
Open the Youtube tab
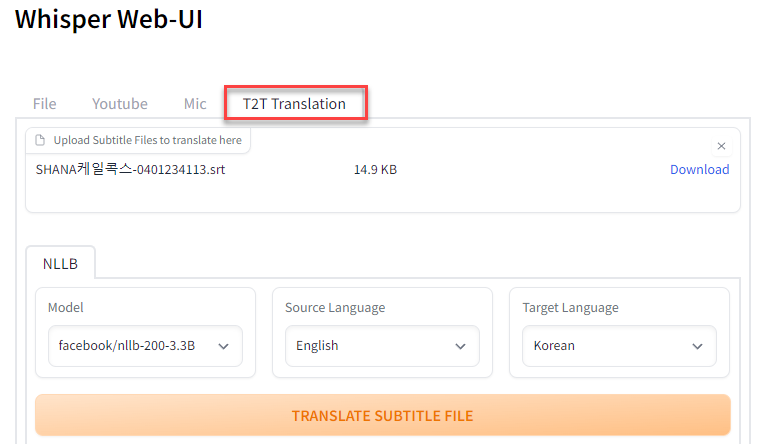tap(120, 104)
